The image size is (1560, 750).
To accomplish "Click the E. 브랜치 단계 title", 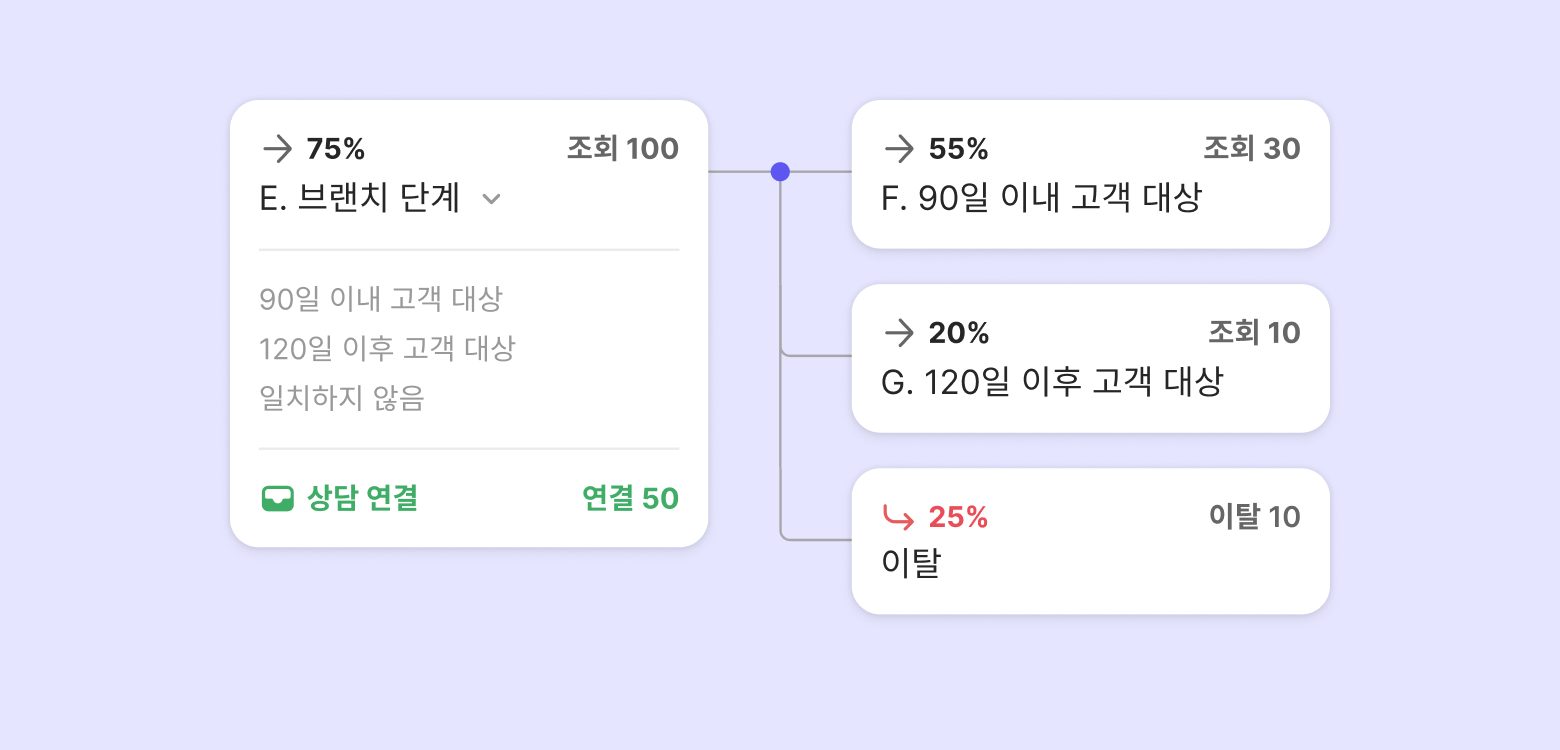I will pyautogui.click(x=360, y=198).
